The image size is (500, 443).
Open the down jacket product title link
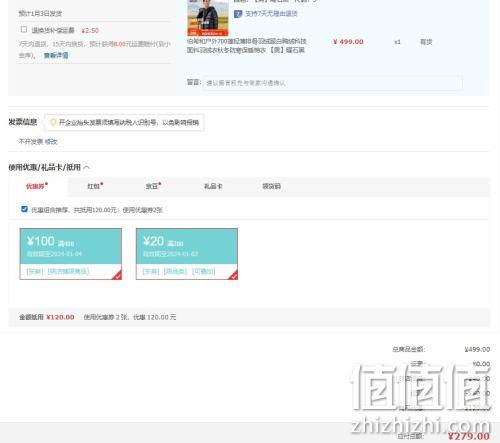click(x=246, y=46)
